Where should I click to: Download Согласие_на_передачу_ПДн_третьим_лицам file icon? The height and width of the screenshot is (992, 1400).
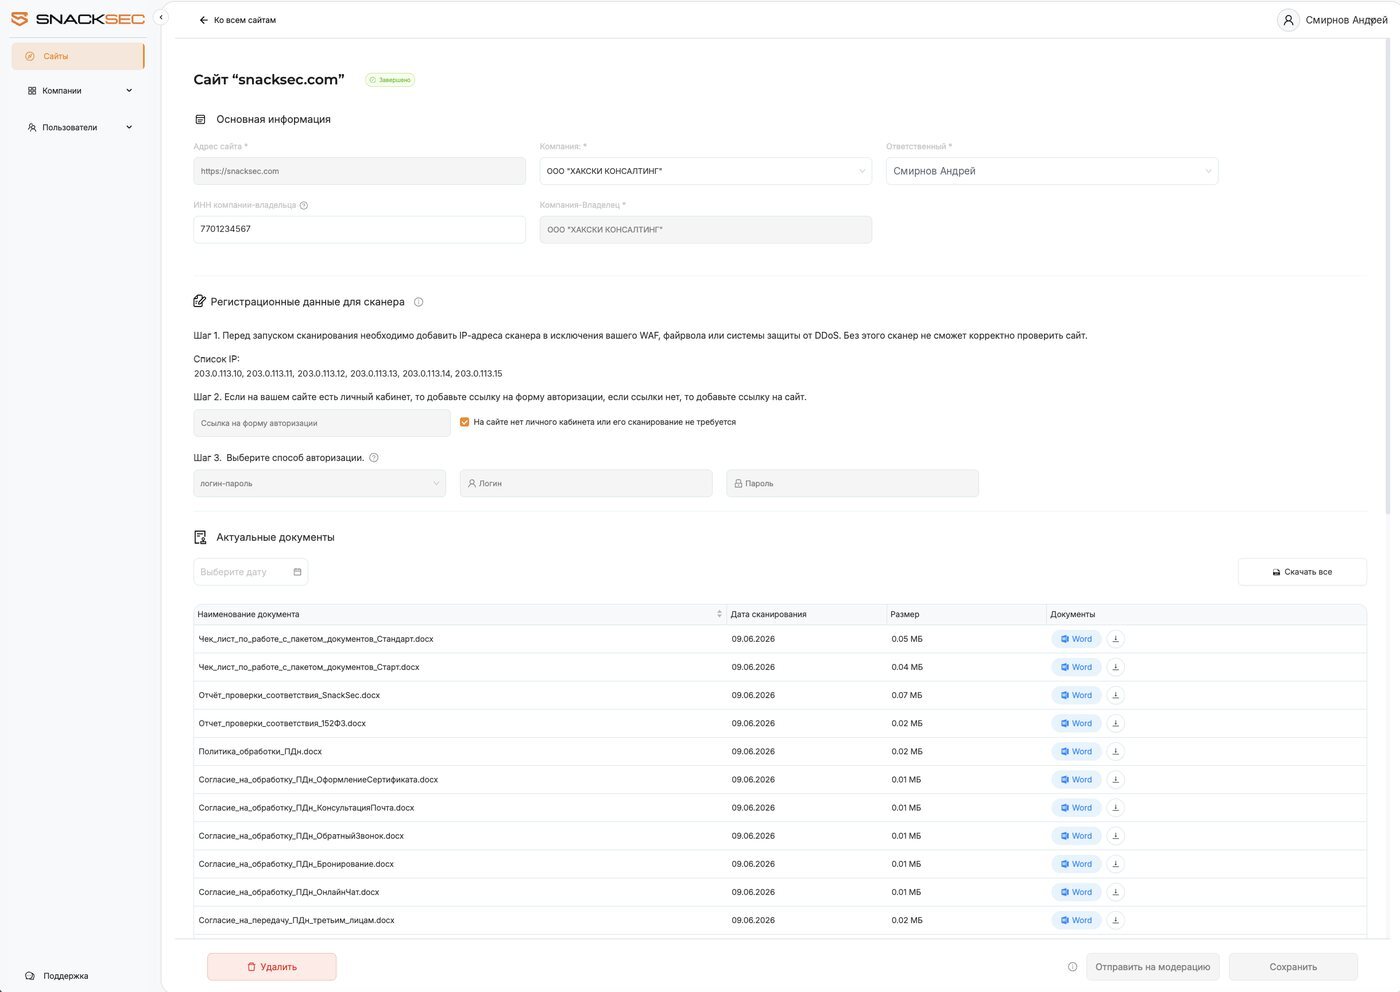pos(1116,920)
